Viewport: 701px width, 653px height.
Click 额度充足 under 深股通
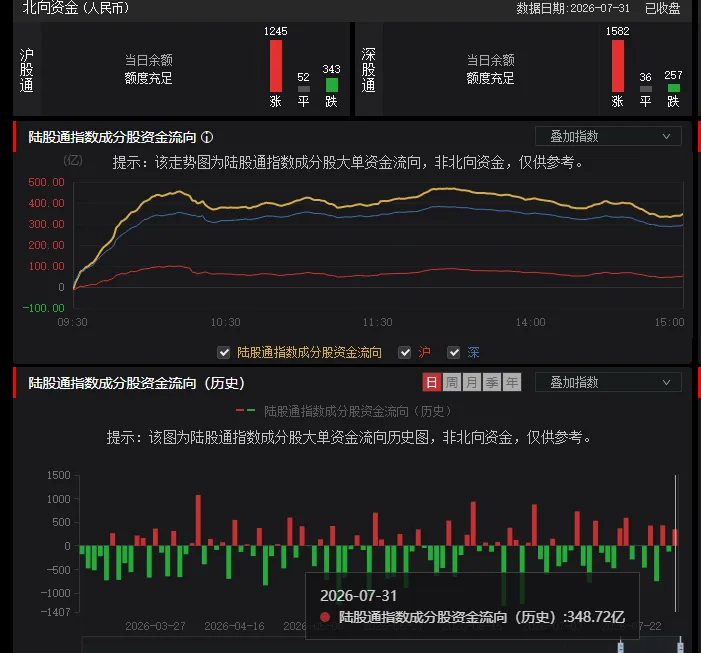pos(490,79)
